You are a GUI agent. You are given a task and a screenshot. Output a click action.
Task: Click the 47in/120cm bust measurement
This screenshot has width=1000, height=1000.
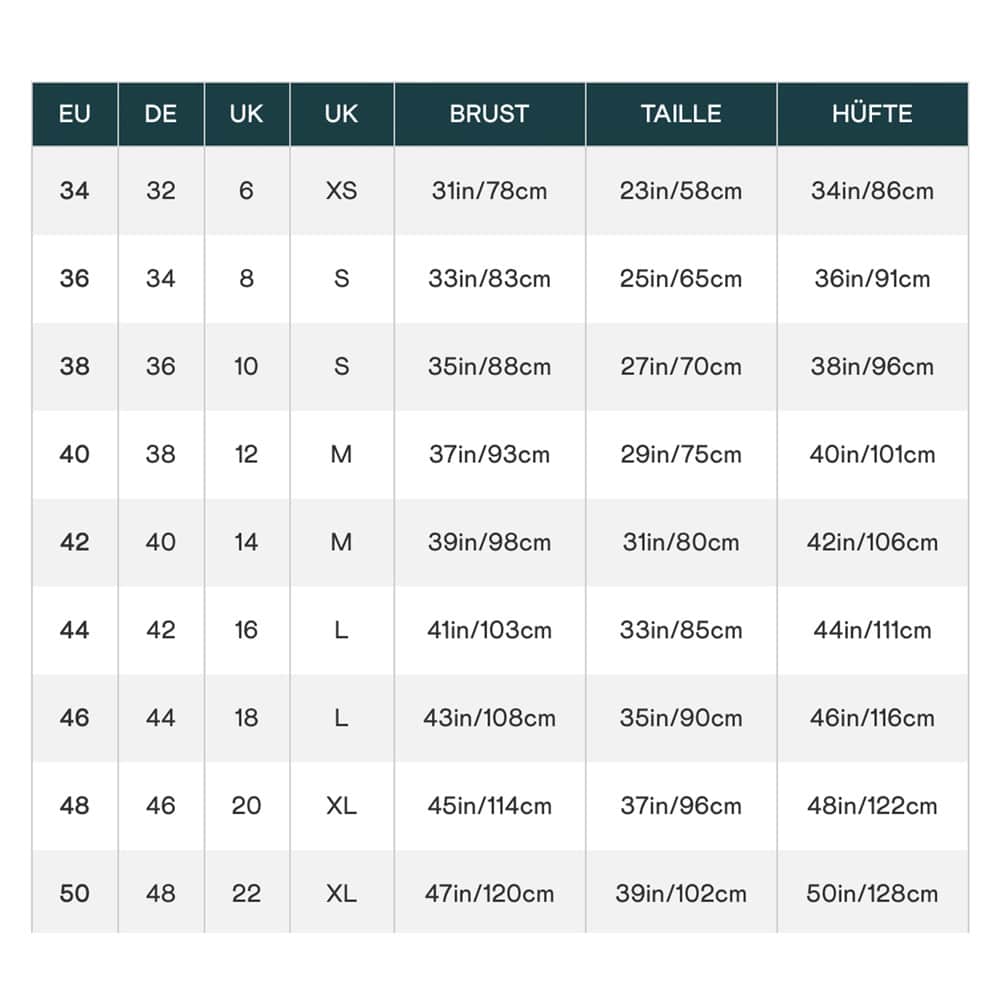pyautogui.click(x=489, y=893)
